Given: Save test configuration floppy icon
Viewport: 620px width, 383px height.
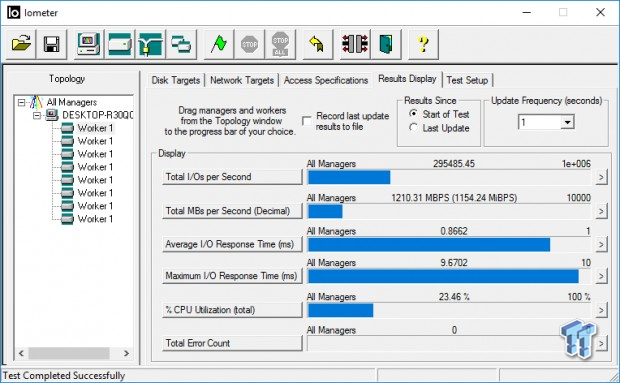Looking at the screenshot, I should pos(51,44).
